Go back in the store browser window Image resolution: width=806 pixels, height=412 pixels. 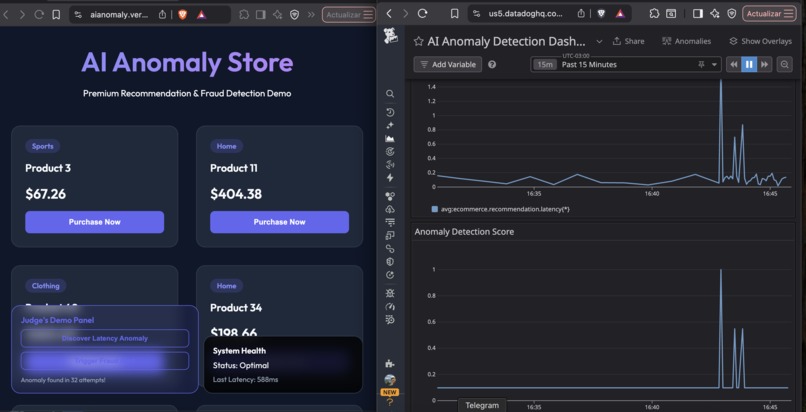coord(6,15)
